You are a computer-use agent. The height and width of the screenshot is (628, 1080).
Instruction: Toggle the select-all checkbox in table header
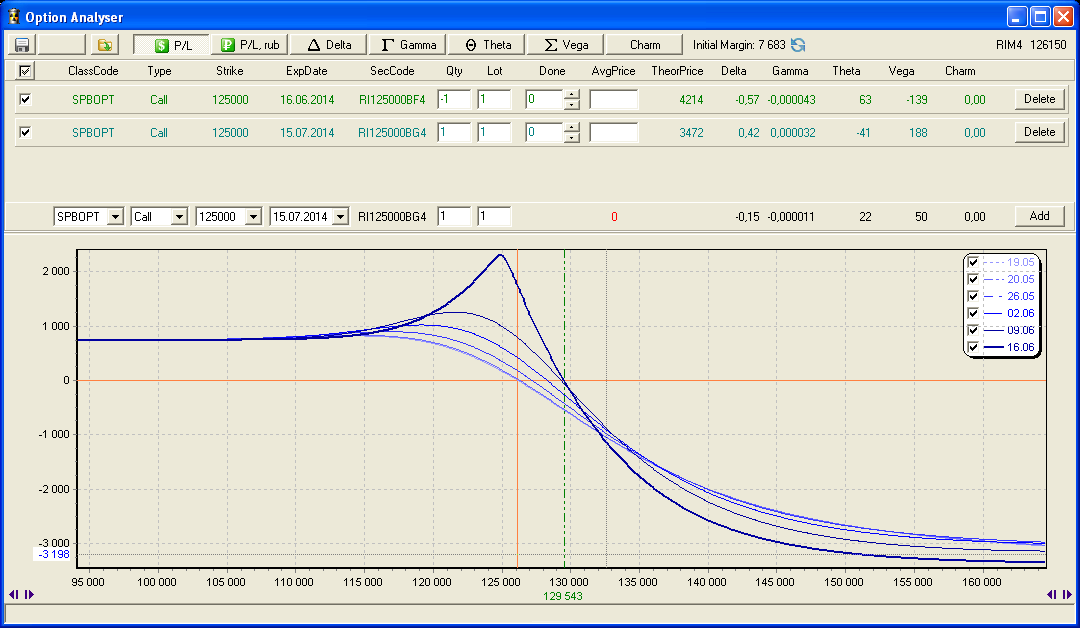coord(25,71)
